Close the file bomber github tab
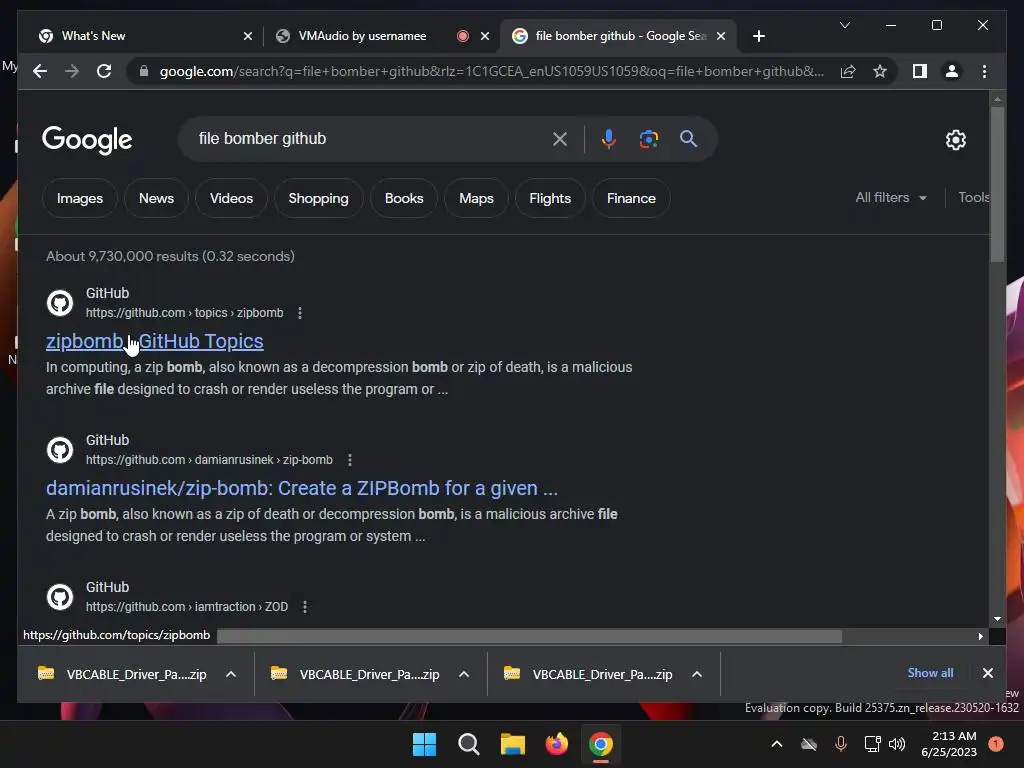Viewport: 1024px width, 768px height. (721, 36)
